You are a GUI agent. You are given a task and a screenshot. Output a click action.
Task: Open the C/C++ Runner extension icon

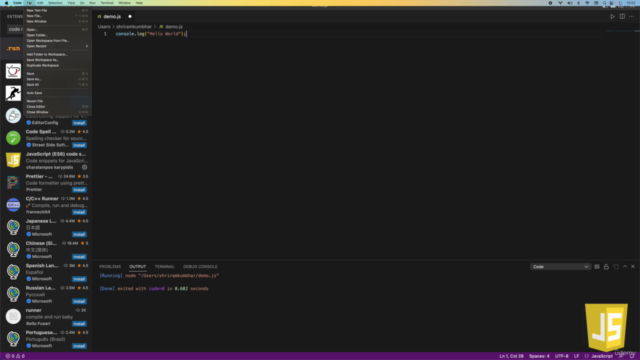point(13,205)
